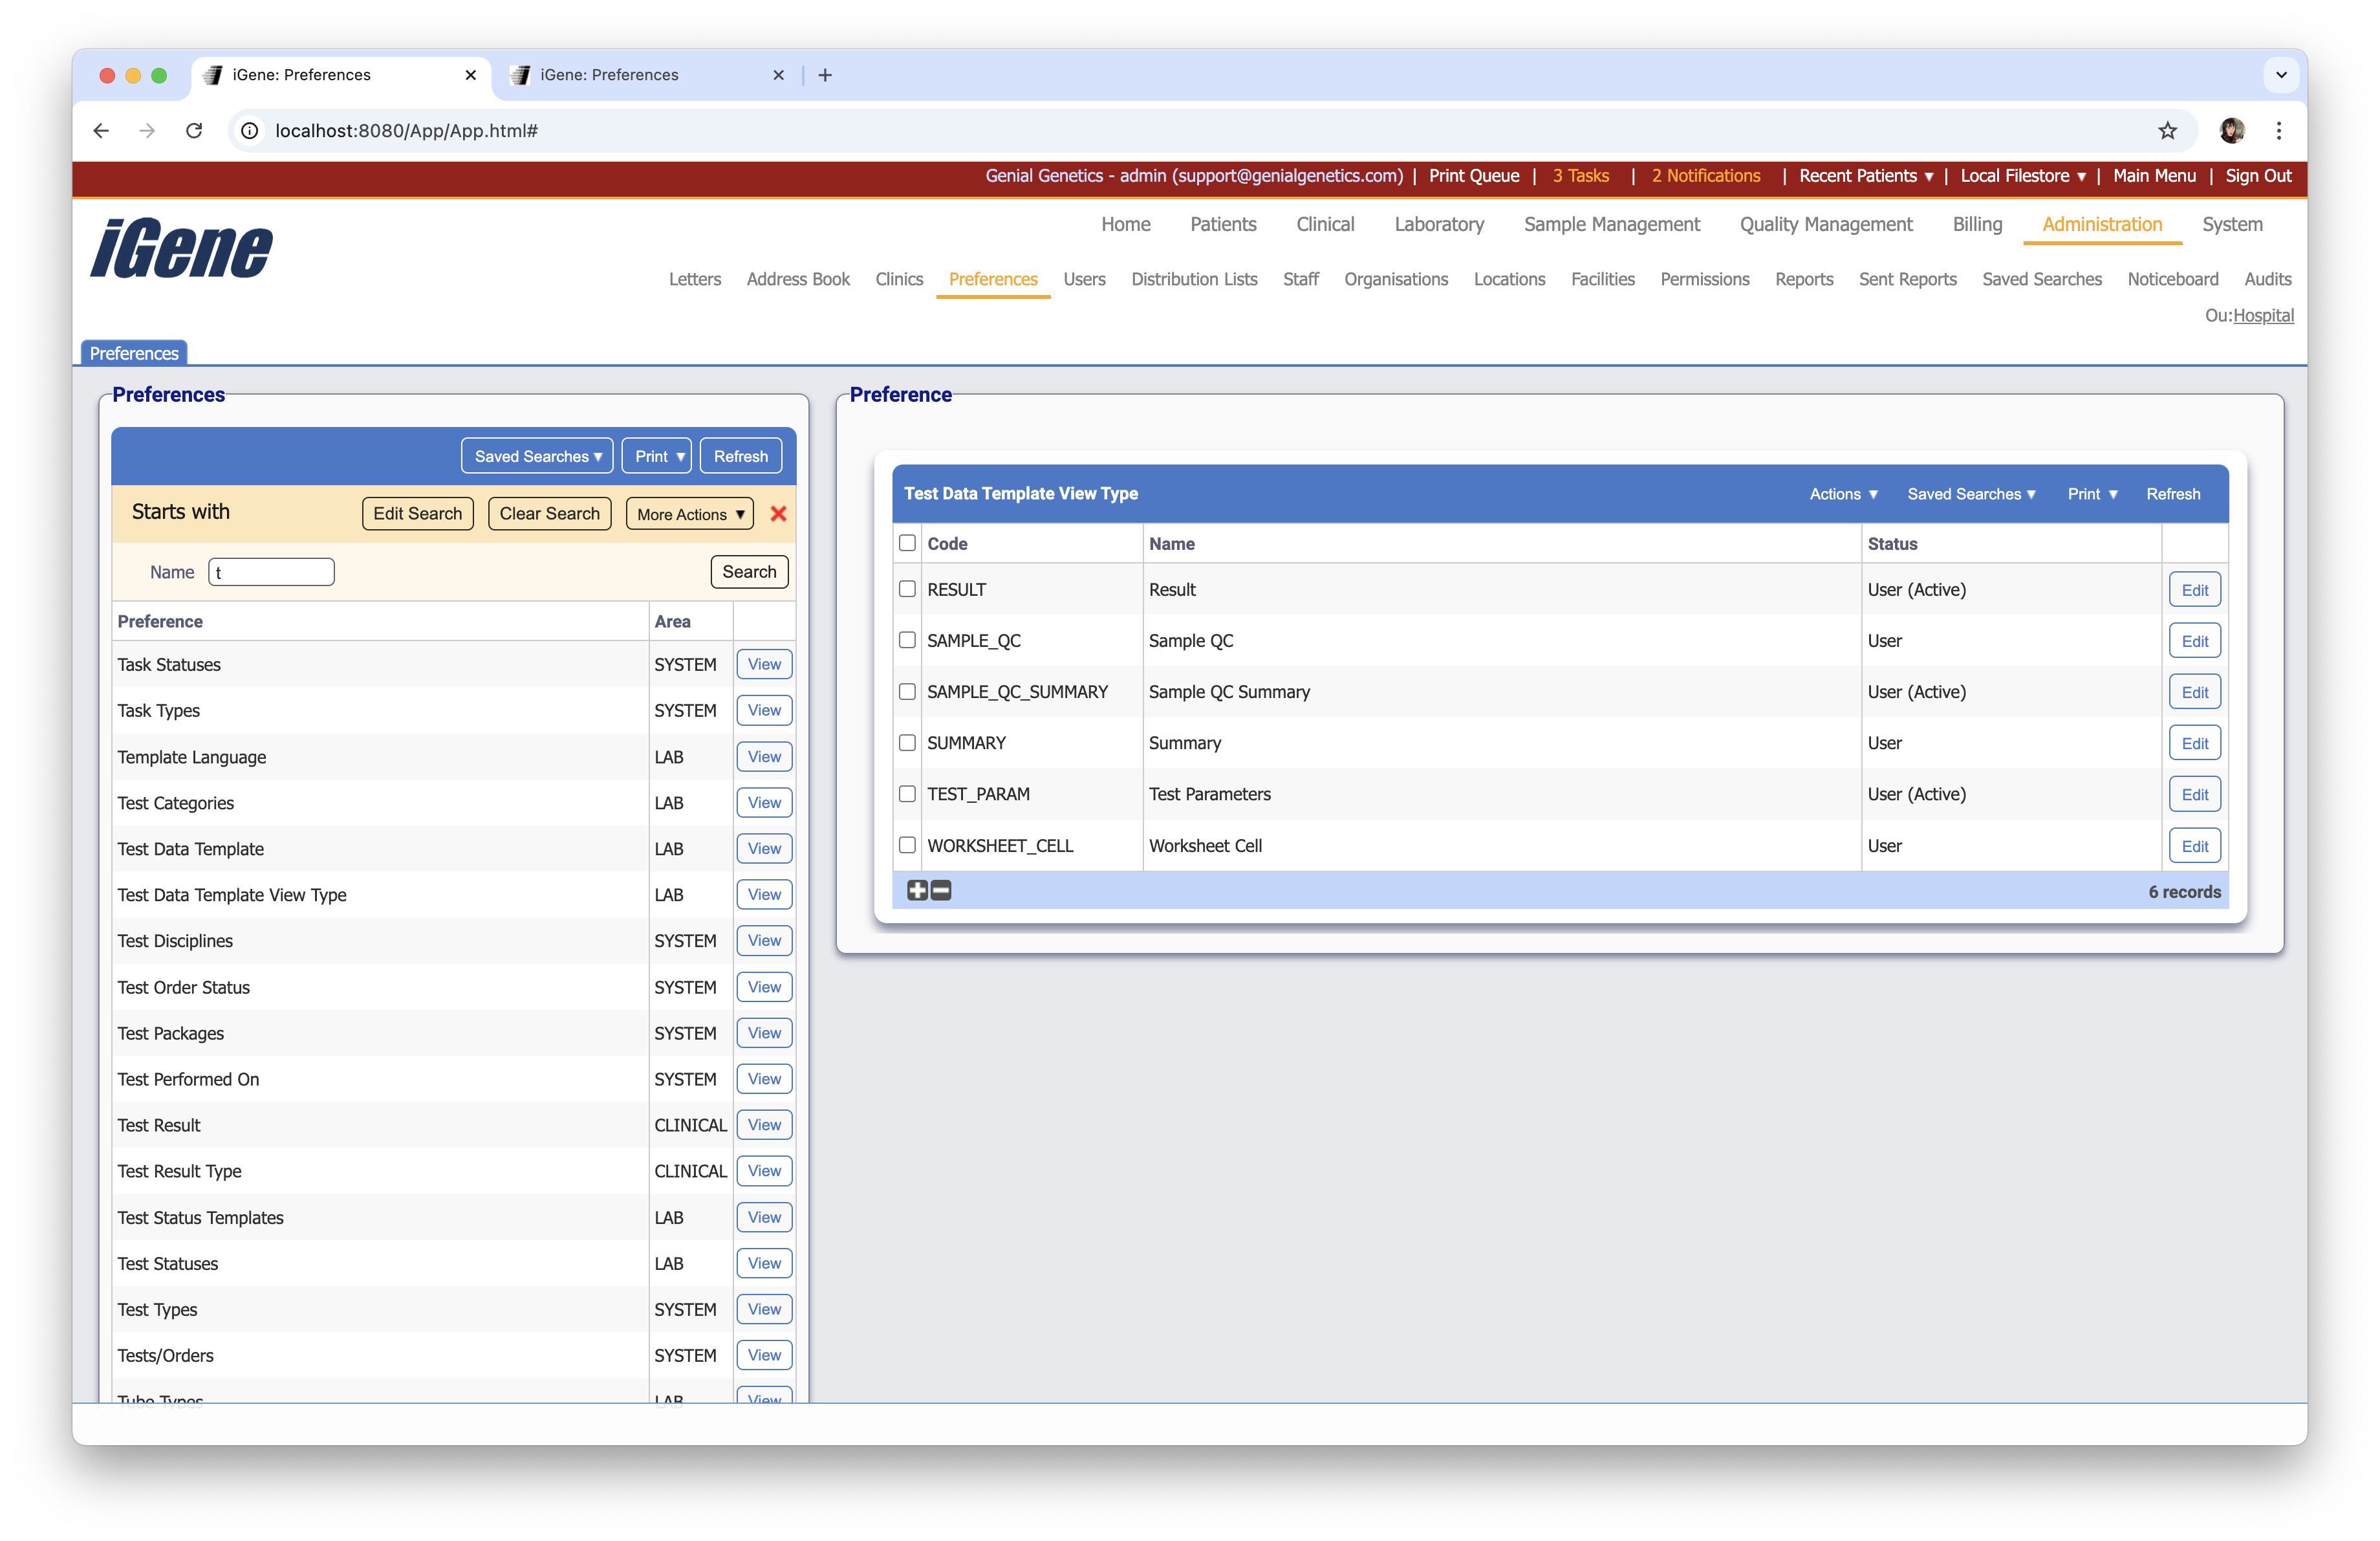Switch to the Administration menu

[x=2101, y=224]
